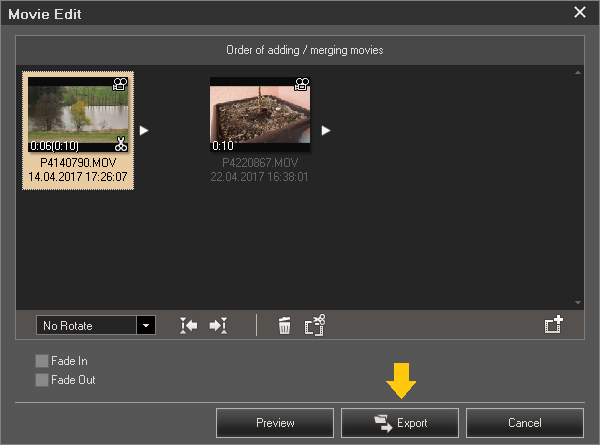Click the 0:06(0:10) duration label
The height and width of the screenshot is (445, 600).
pyautogui.click(x=54, y=146)
